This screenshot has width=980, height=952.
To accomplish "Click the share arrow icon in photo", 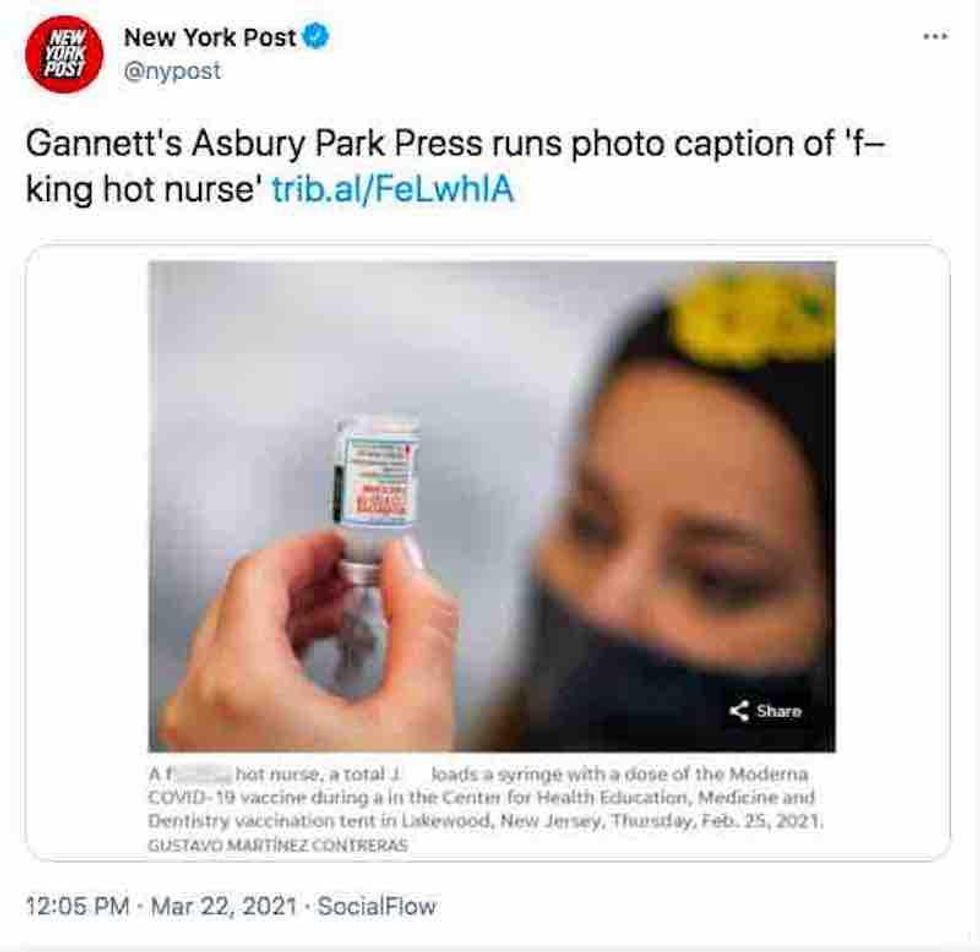I will tap(739, 711).
